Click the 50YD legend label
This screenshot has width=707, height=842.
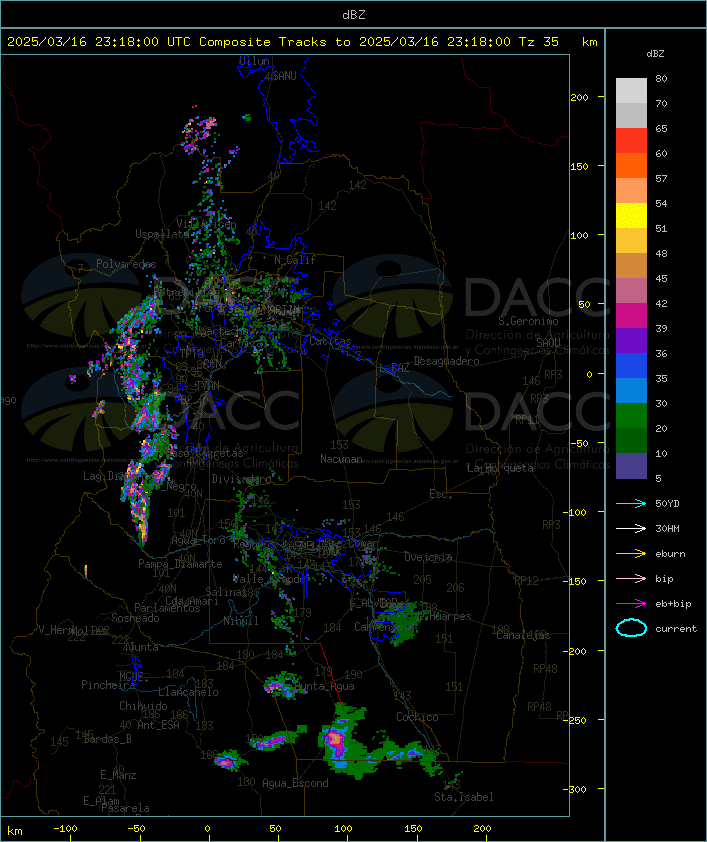[667, 504]
